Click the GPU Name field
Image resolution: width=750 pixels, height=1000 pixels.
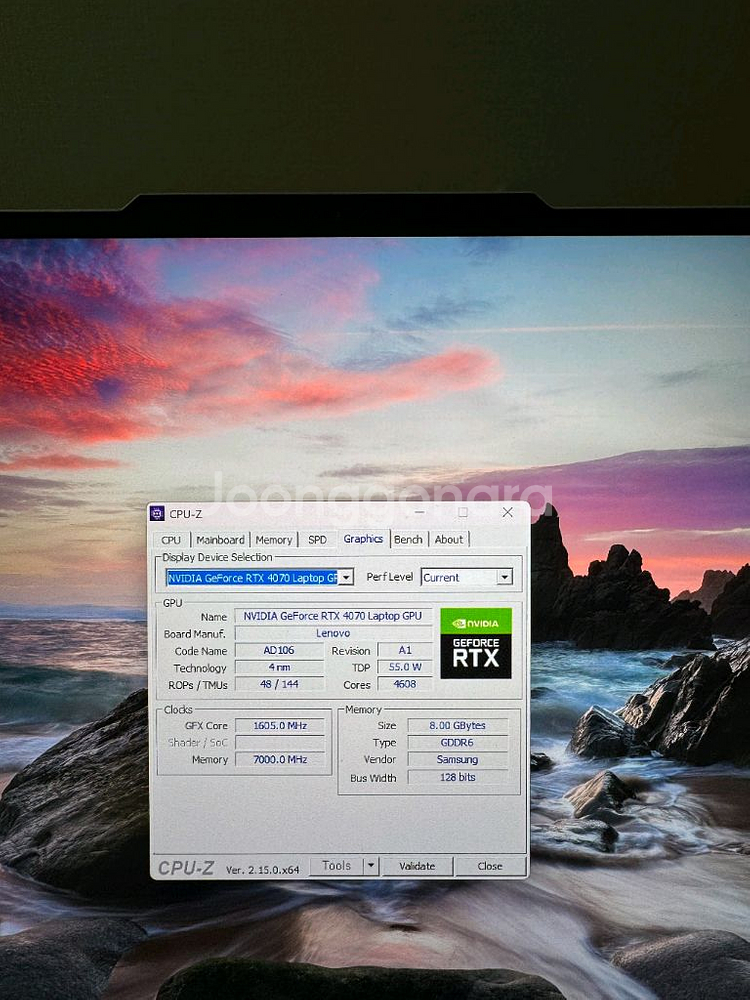[333, 616]
